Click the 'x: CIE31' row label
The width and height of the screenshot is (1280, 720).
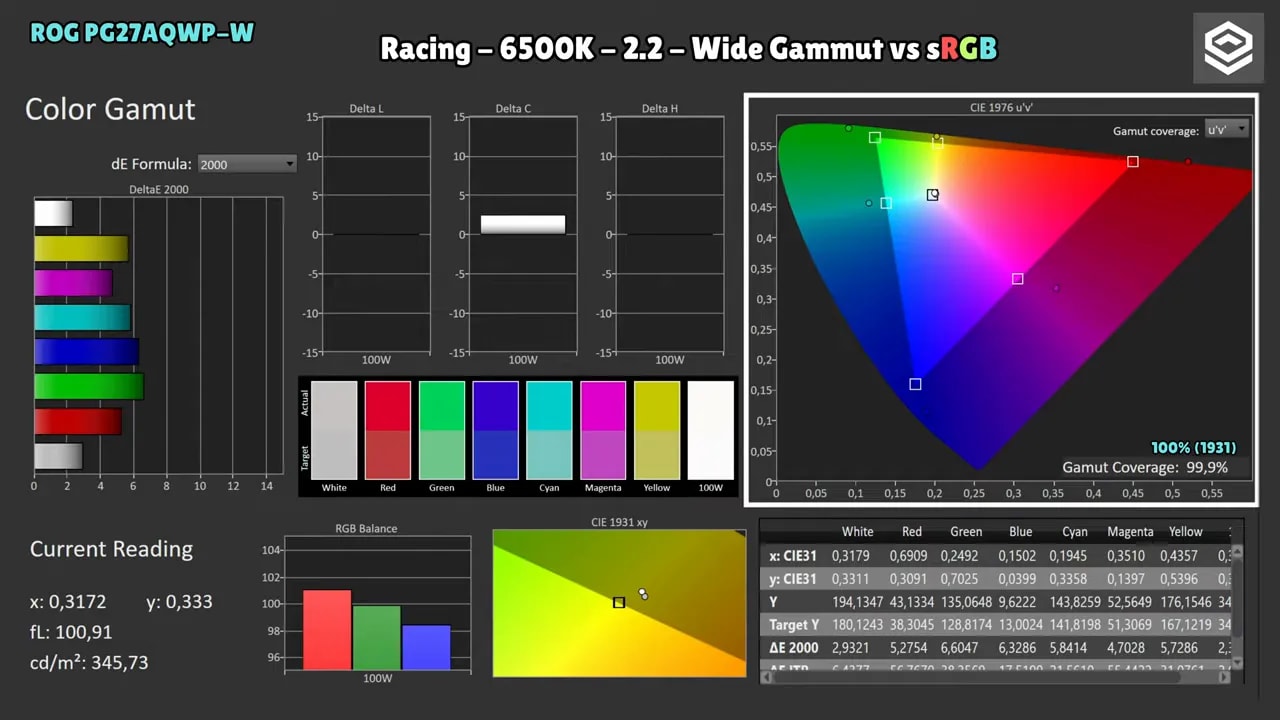[x=793, y=556]
